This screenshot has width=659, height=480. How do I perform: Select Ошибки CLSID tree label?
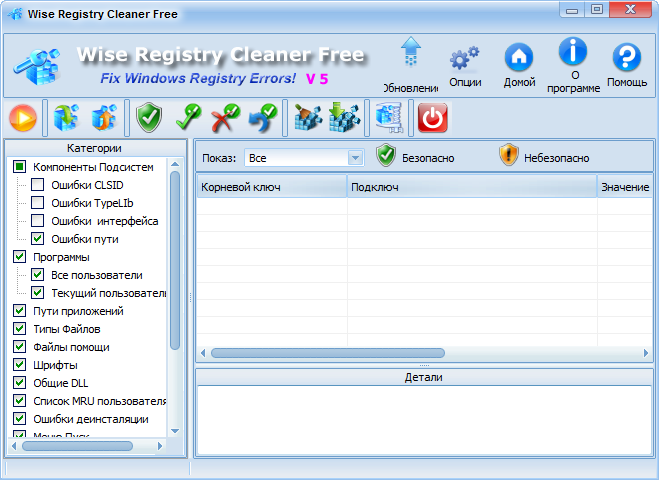coord(87,185)
